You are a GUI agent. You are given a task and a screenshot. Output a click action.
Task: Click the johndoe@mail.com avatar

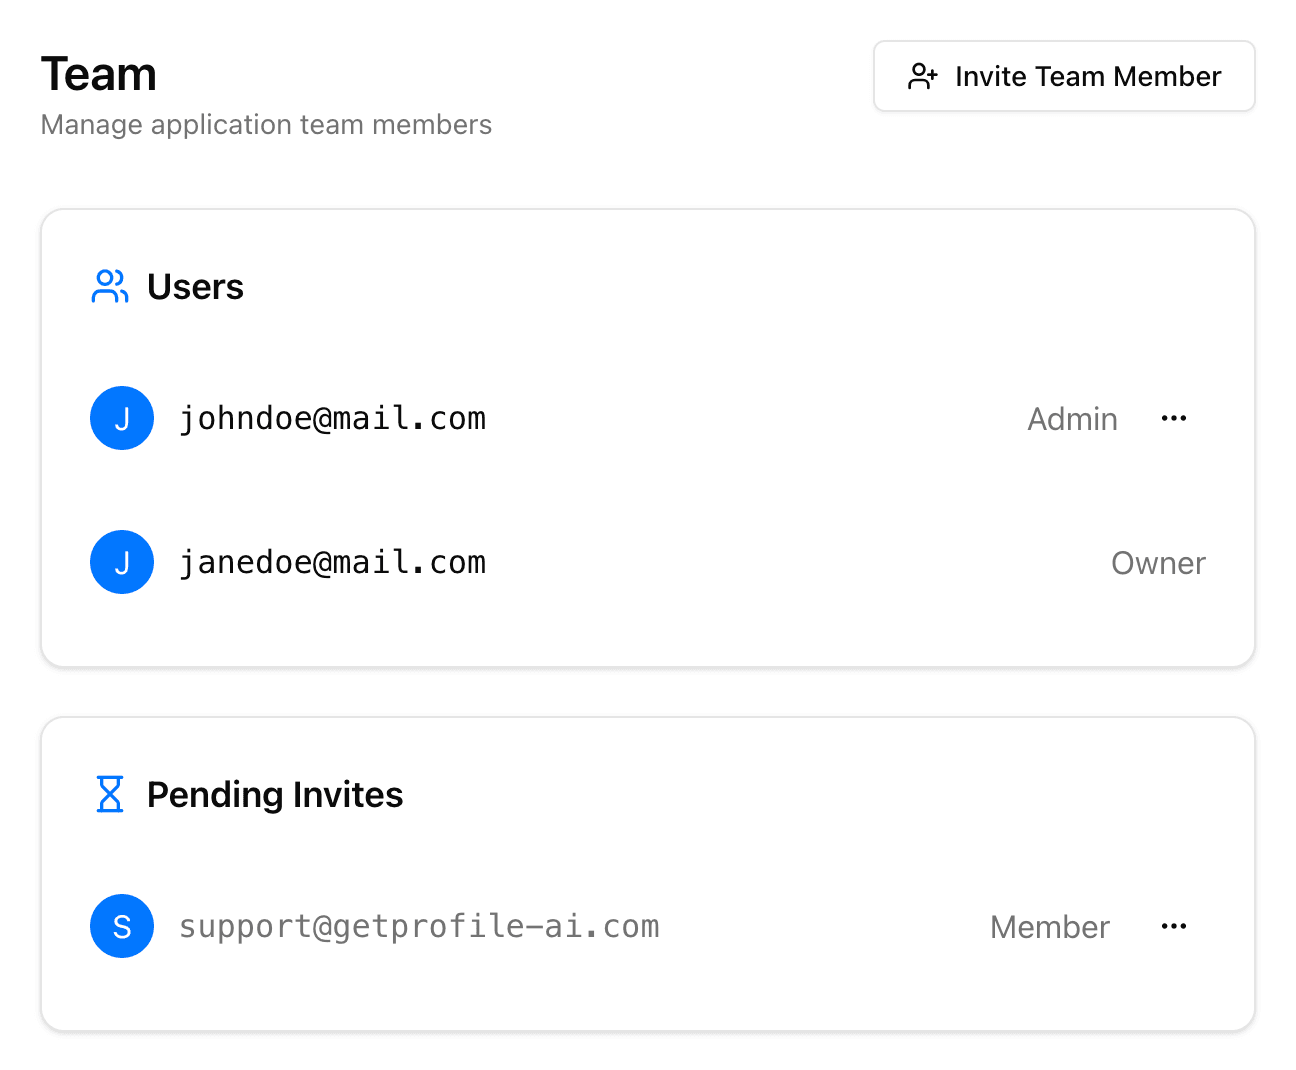pos(122,418)
